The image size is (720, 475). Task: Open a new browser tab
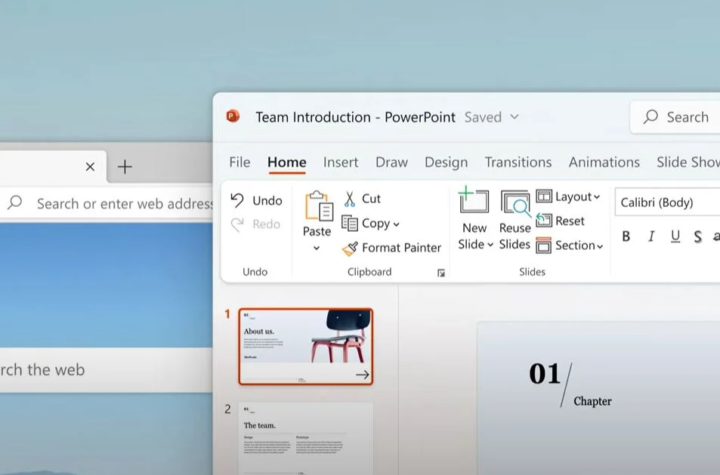point(124,167)
